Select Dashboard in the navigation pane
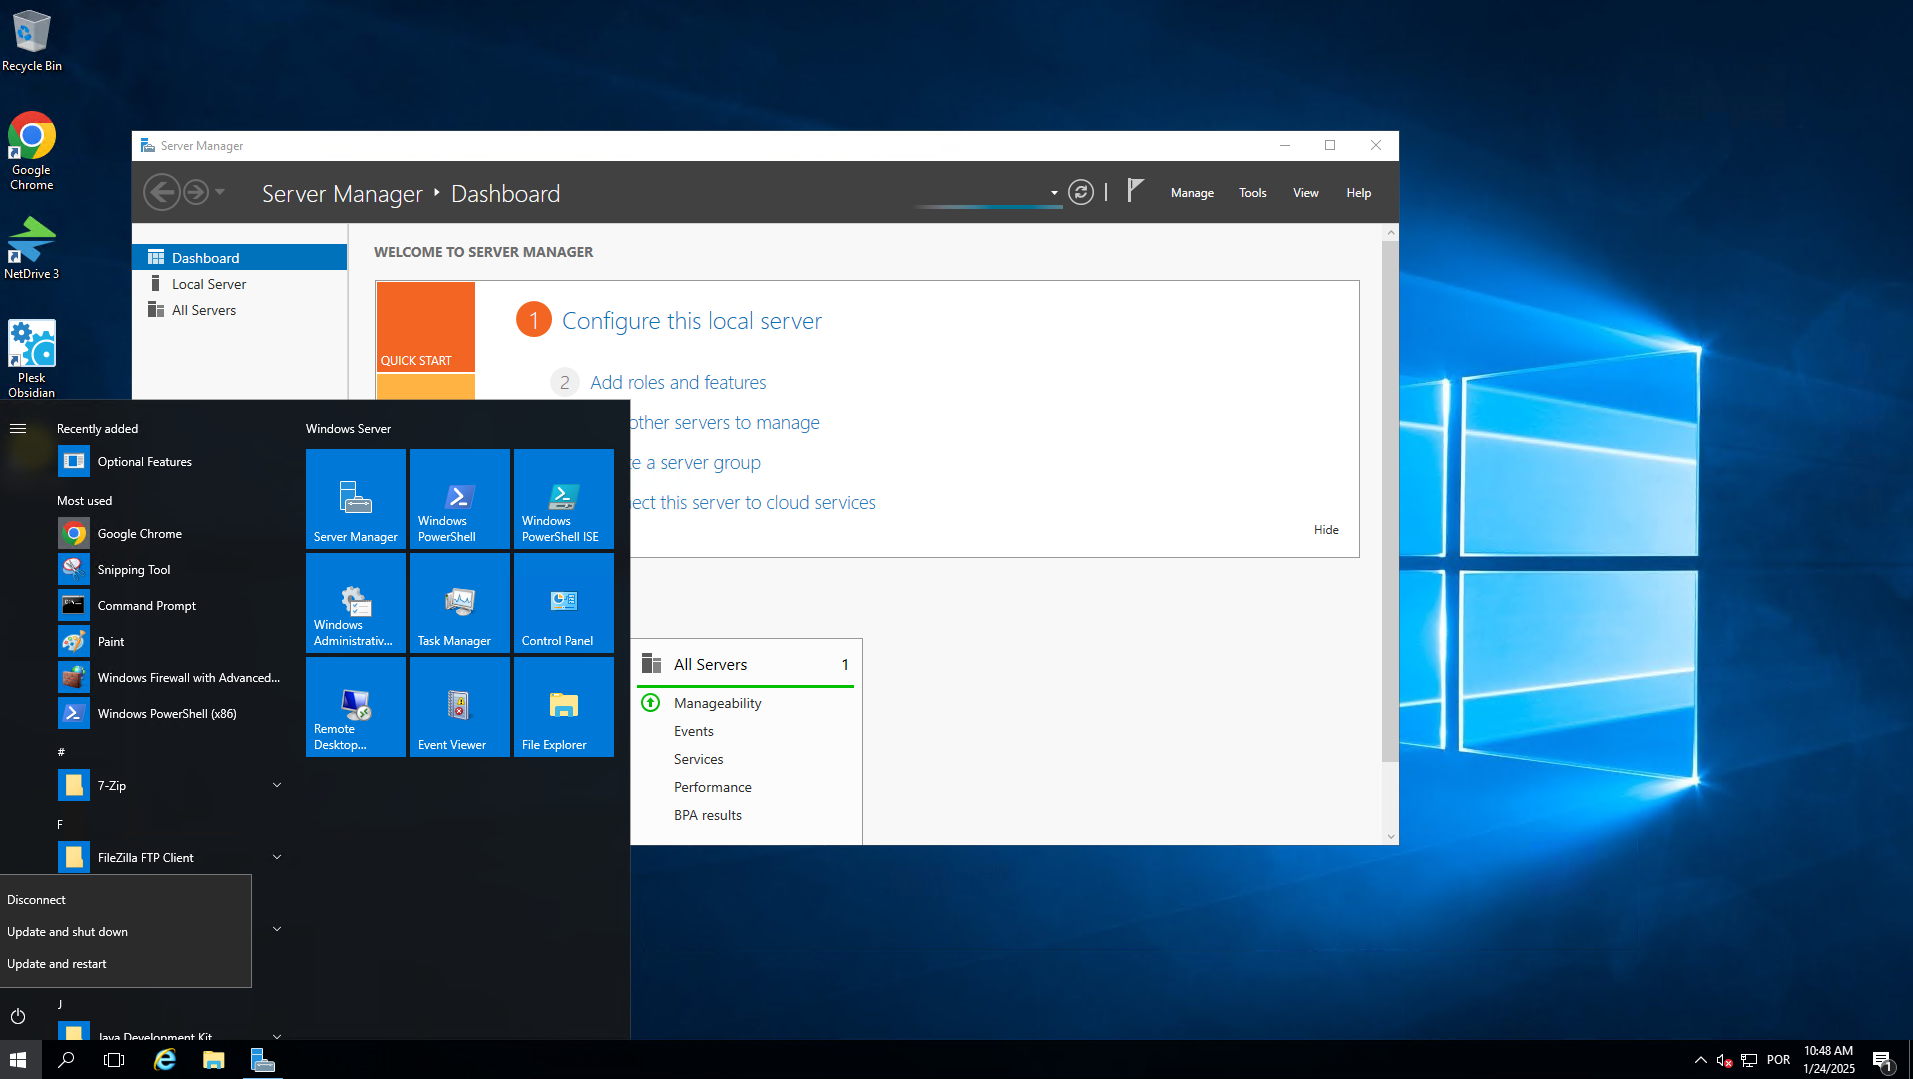 (240, 258)
